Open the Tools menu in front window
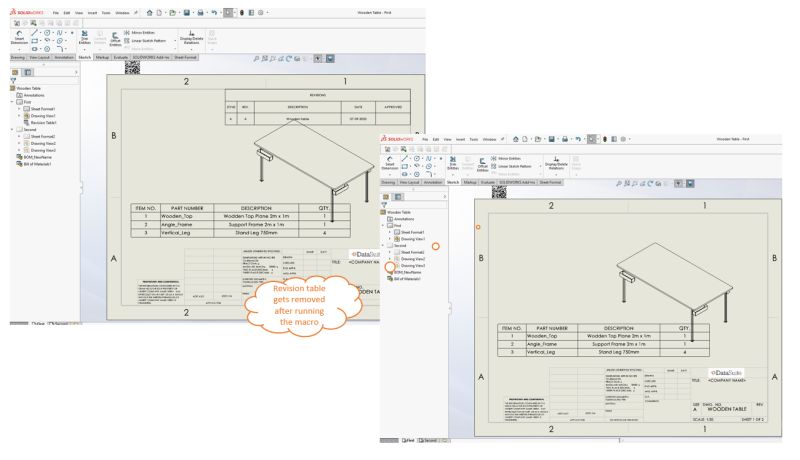This screenshot has height=460, width=800. [473, 139]
